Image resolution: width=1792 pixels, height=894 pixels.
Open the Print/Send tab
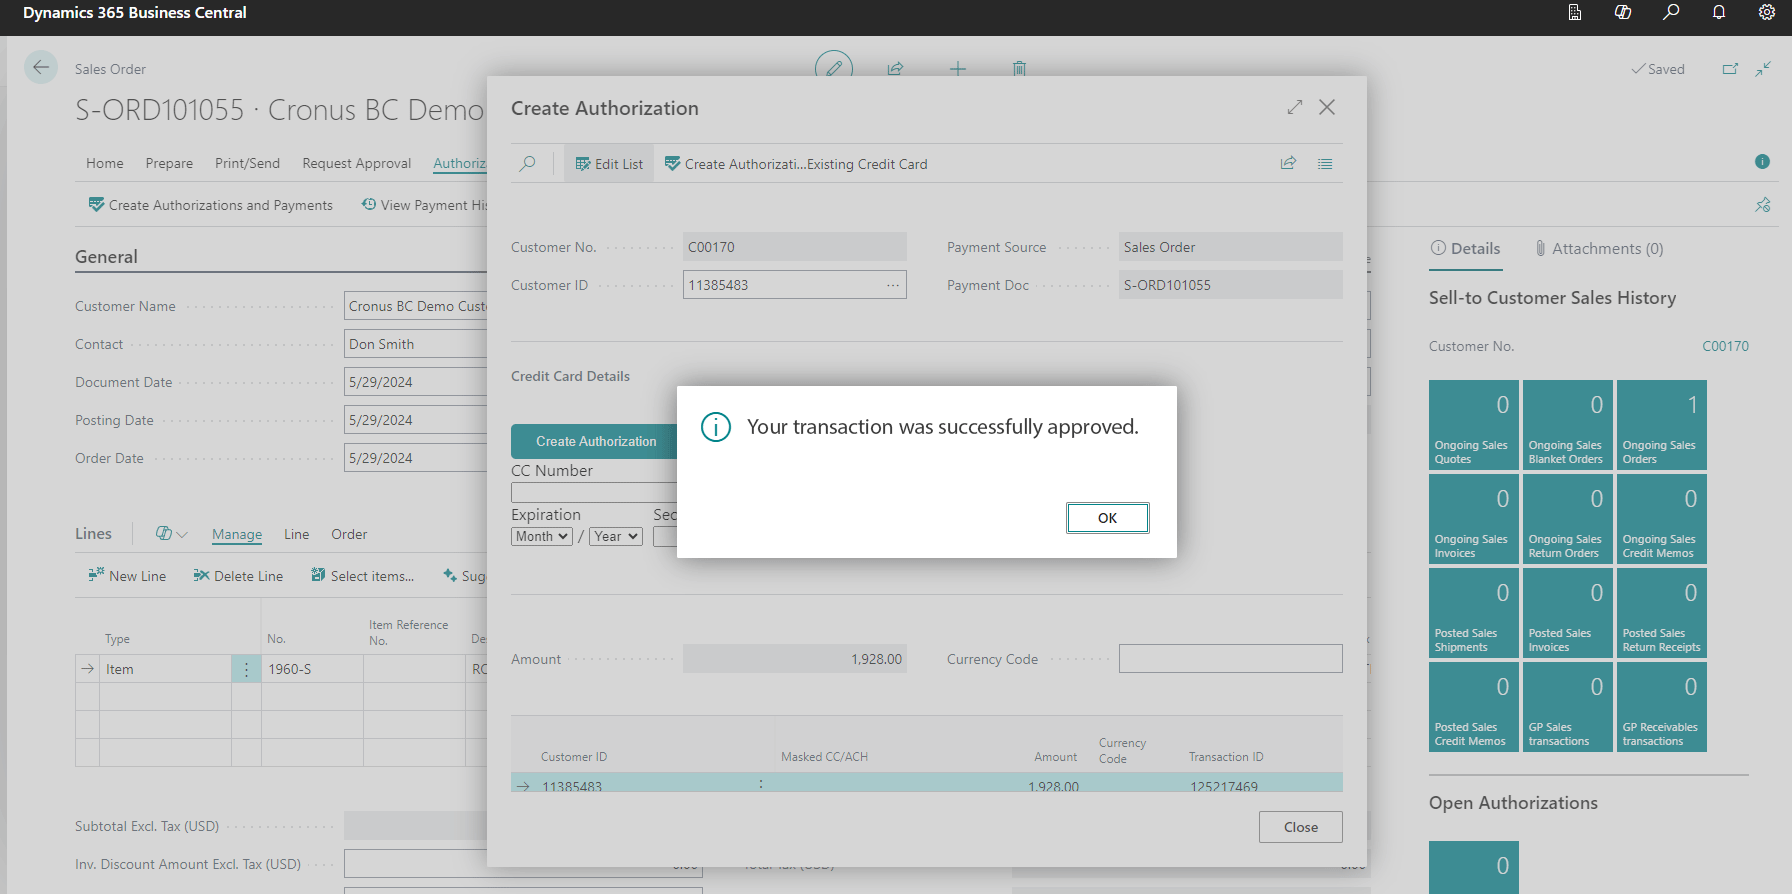247,163
